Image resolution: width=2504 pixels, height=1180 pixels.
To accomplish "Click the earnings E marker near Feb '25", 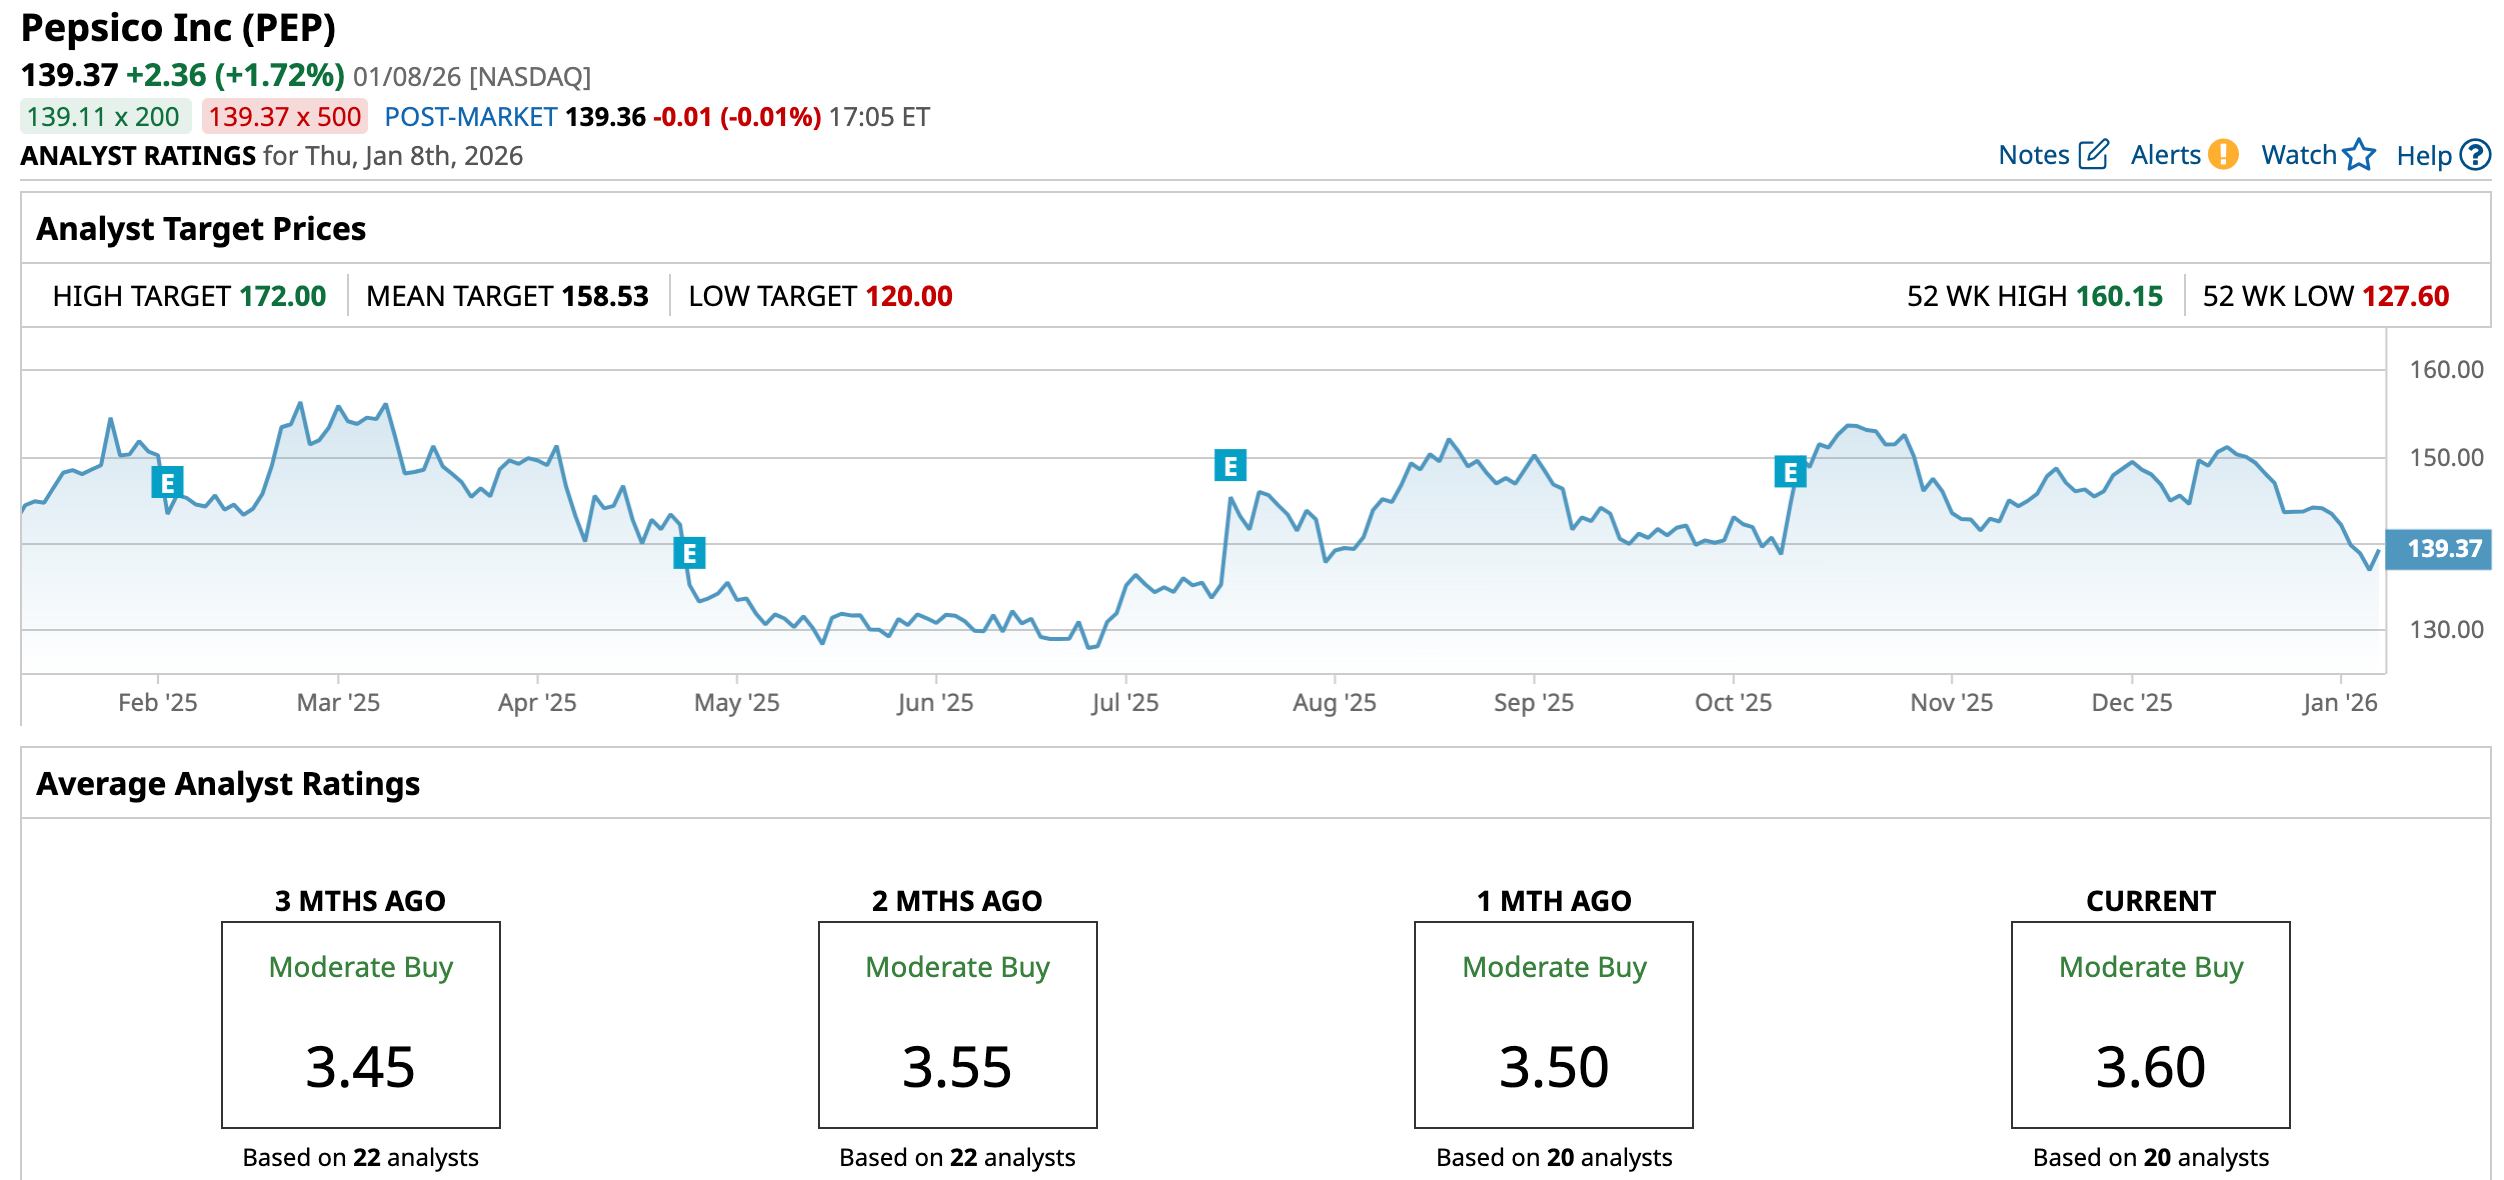I will tap(167, 482).
